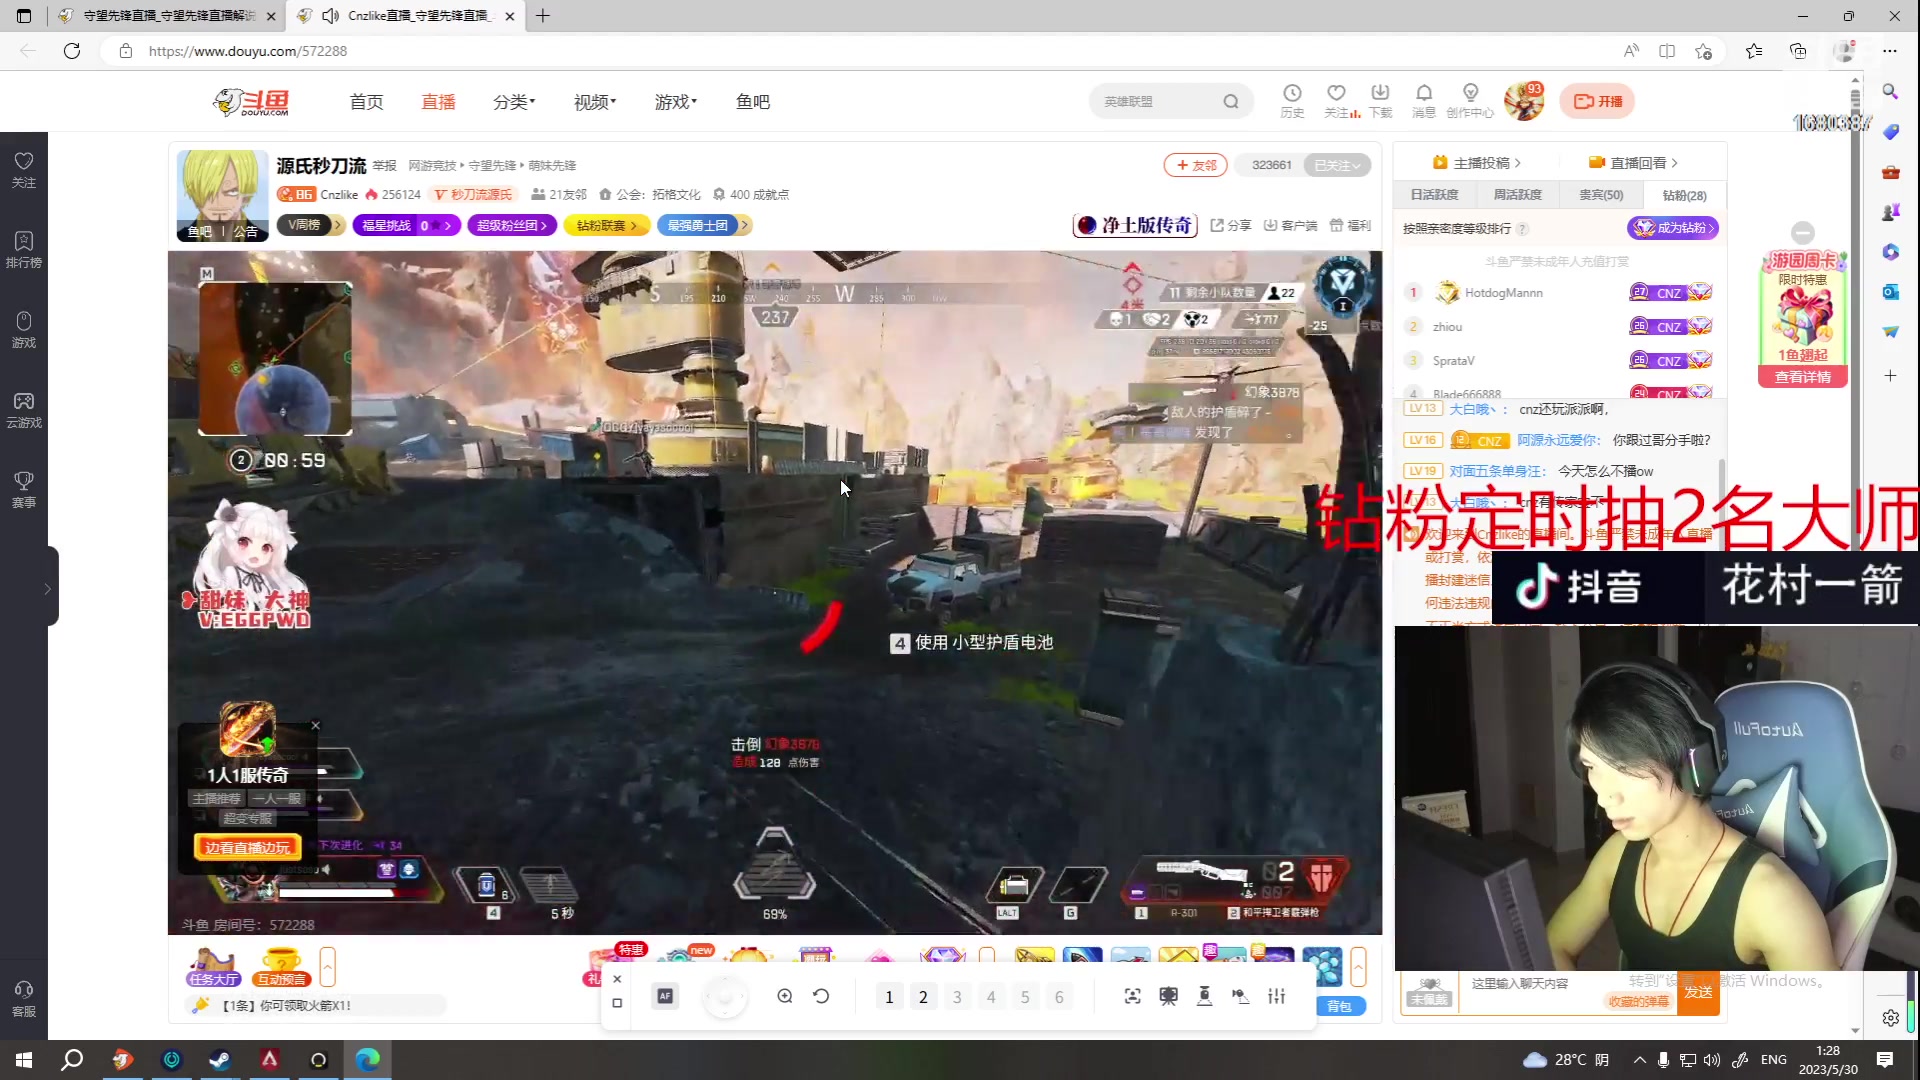Open the 创作中心 lightbulb icon
The image size is (1920, 1080).
click(1470, 101)
